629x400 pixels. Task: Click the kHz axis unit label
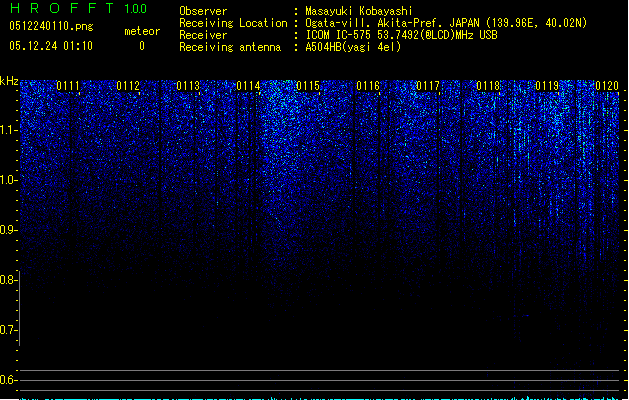pyautogui.click(x=9, y=81)
